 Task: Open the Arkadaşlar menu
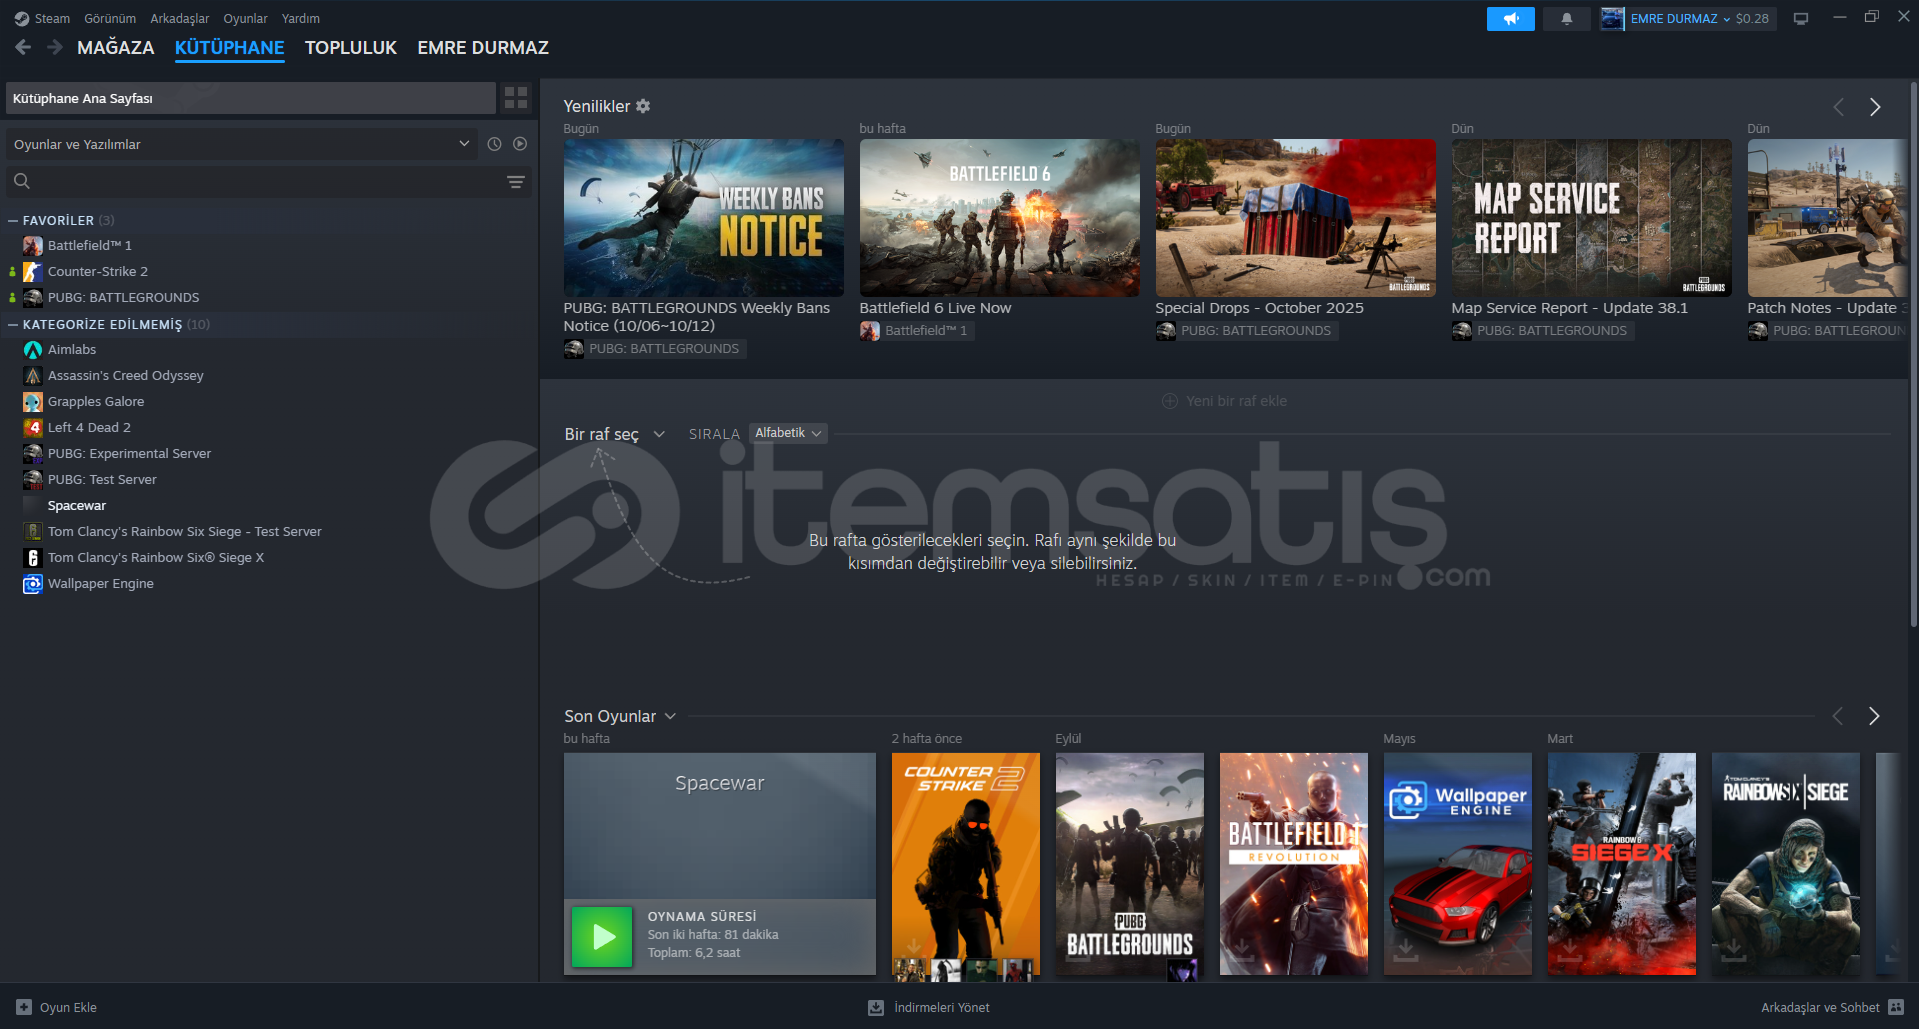pyautogui.click(x=180, y=19)
